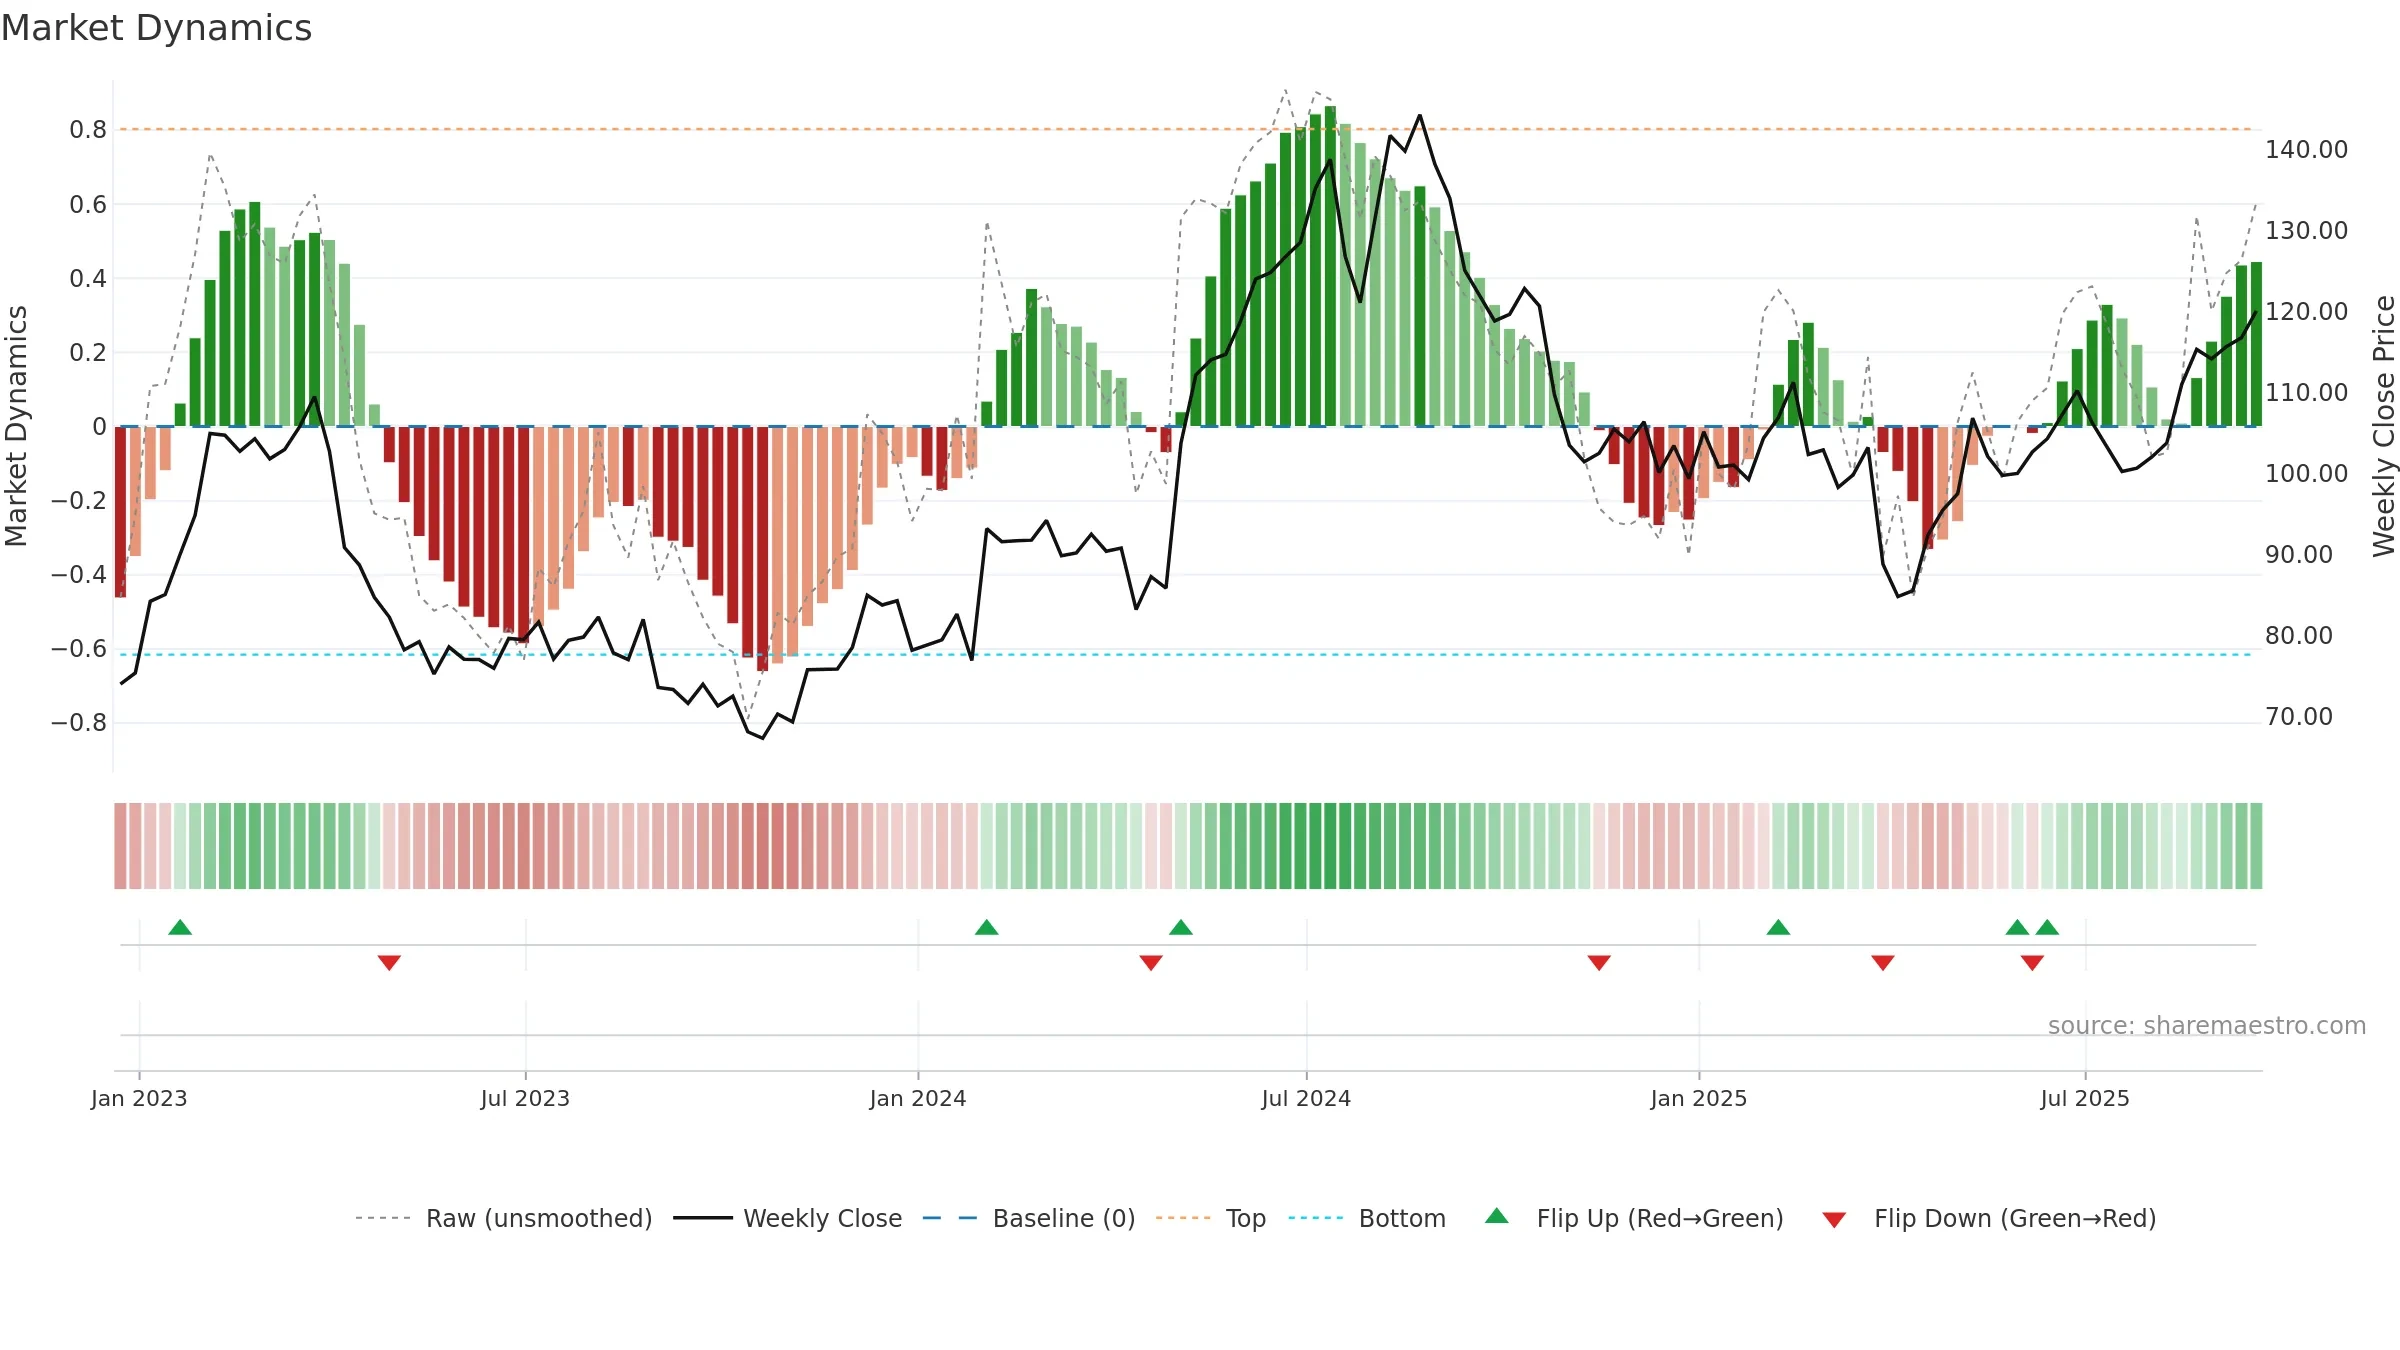The width and height of the screenshot is (2400, 1350).
Task: Click the Flip Up triangle near Jan 2023
Action: pyautogui.click(x=180, y=928)
